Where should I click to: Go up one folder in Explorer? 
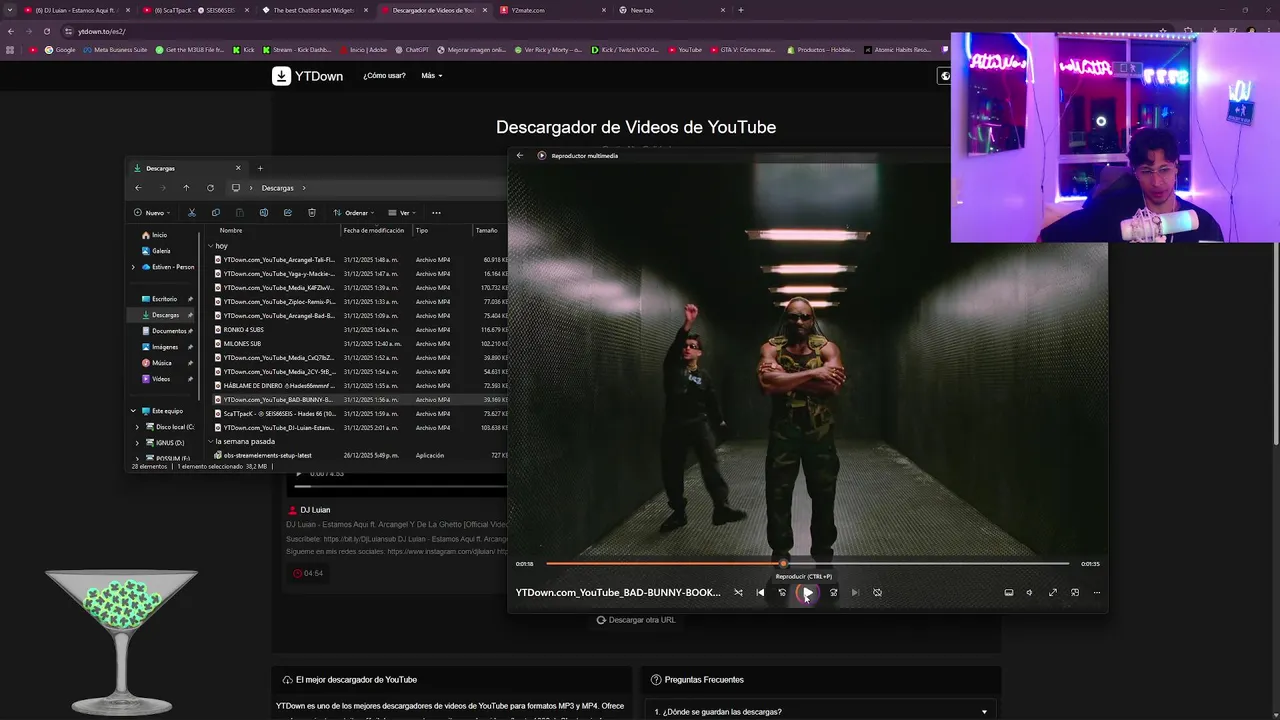point(186,187)
